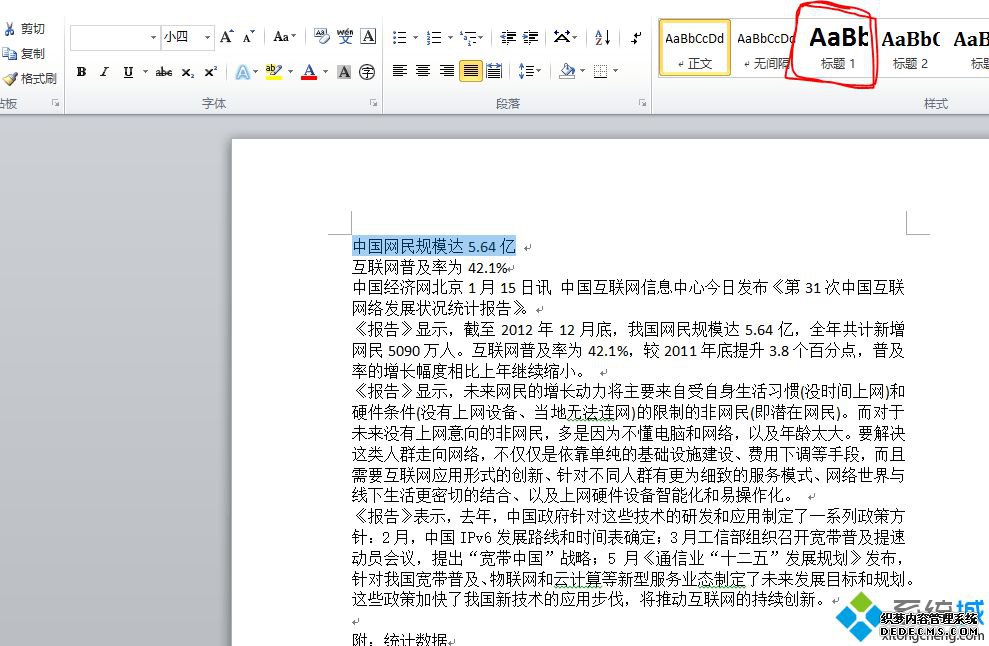Viewport: 989px width, 646px height.
Task: Toggle strikethrough formatting
Action: [164, 72]
